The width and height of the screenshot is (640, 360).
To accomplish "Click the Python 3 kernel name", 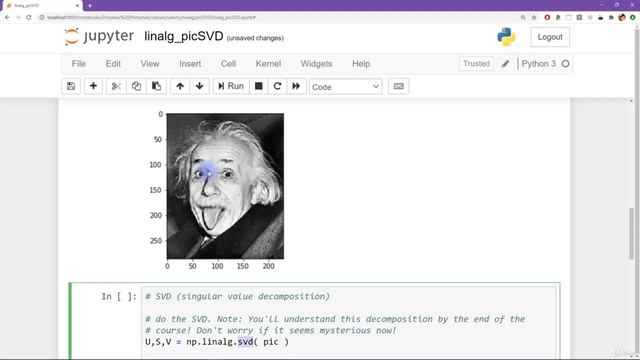I will pyautogui.click(x=539, y=64).
